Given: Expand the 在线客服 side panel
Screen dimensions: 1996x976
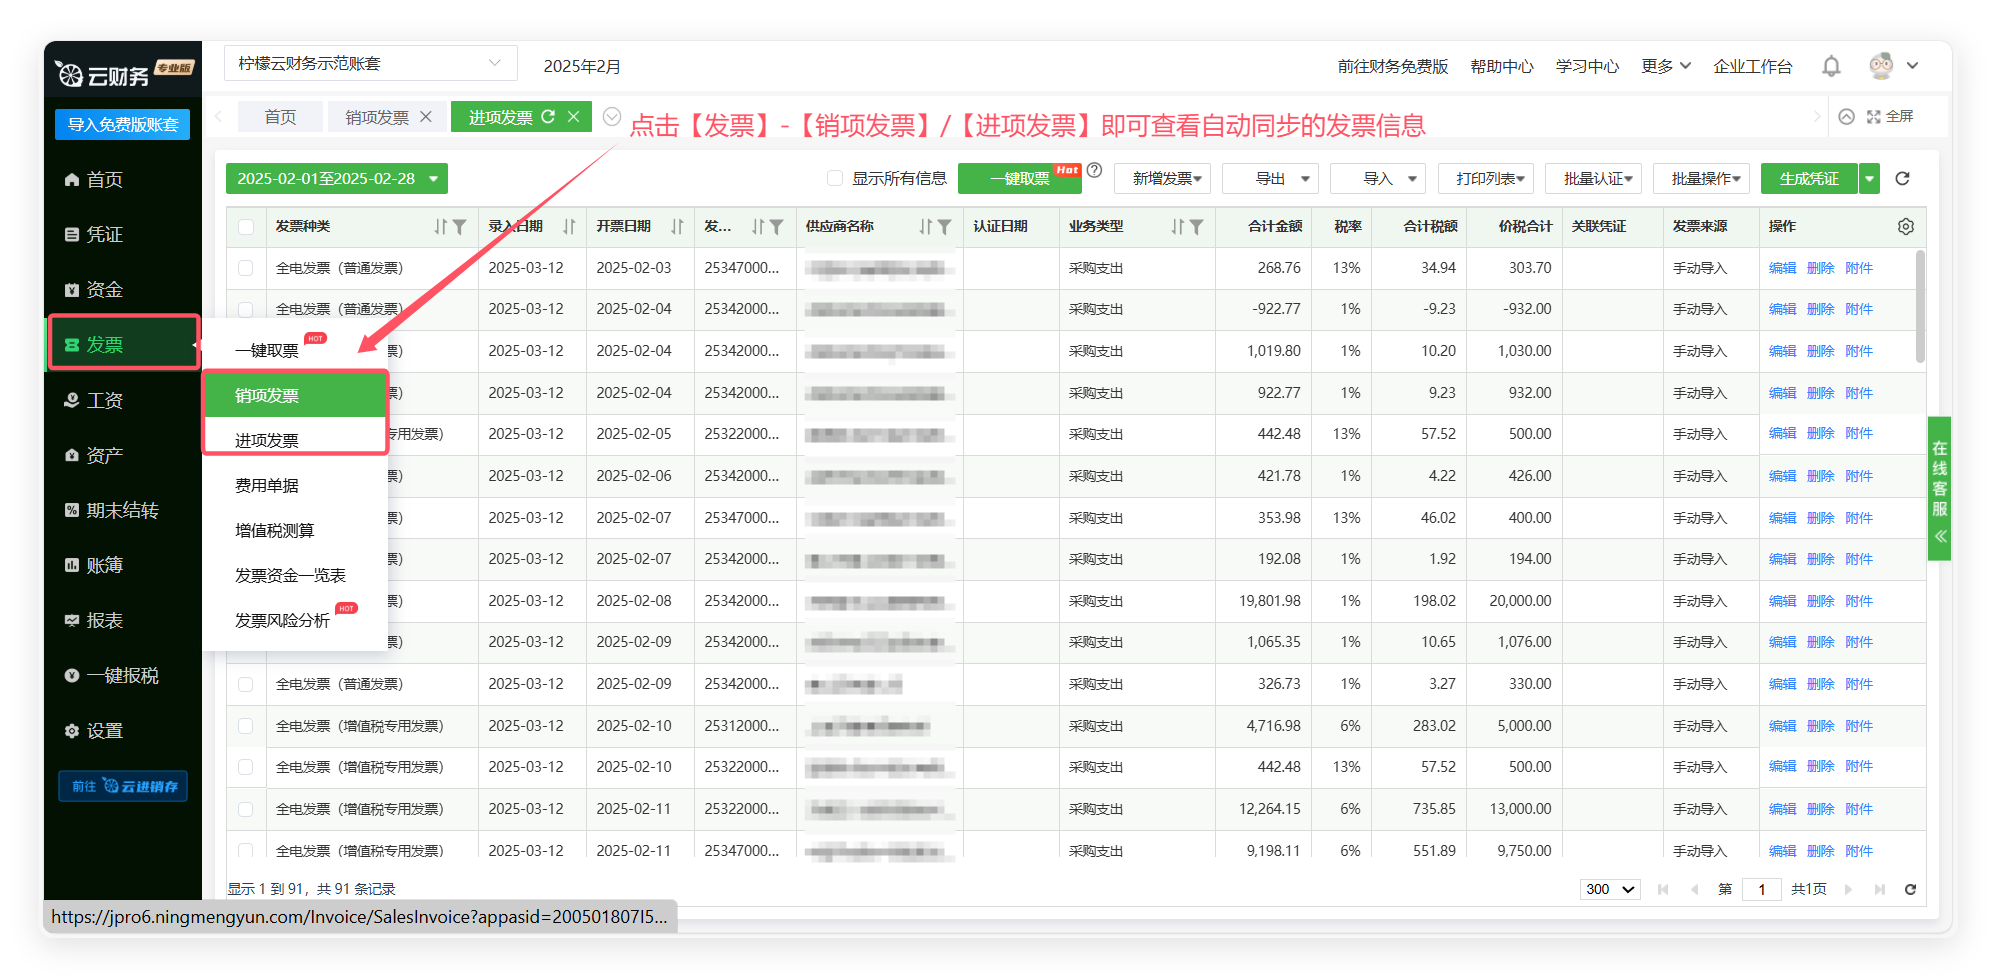Looking at the screenshot, I should coord(1940,488).
